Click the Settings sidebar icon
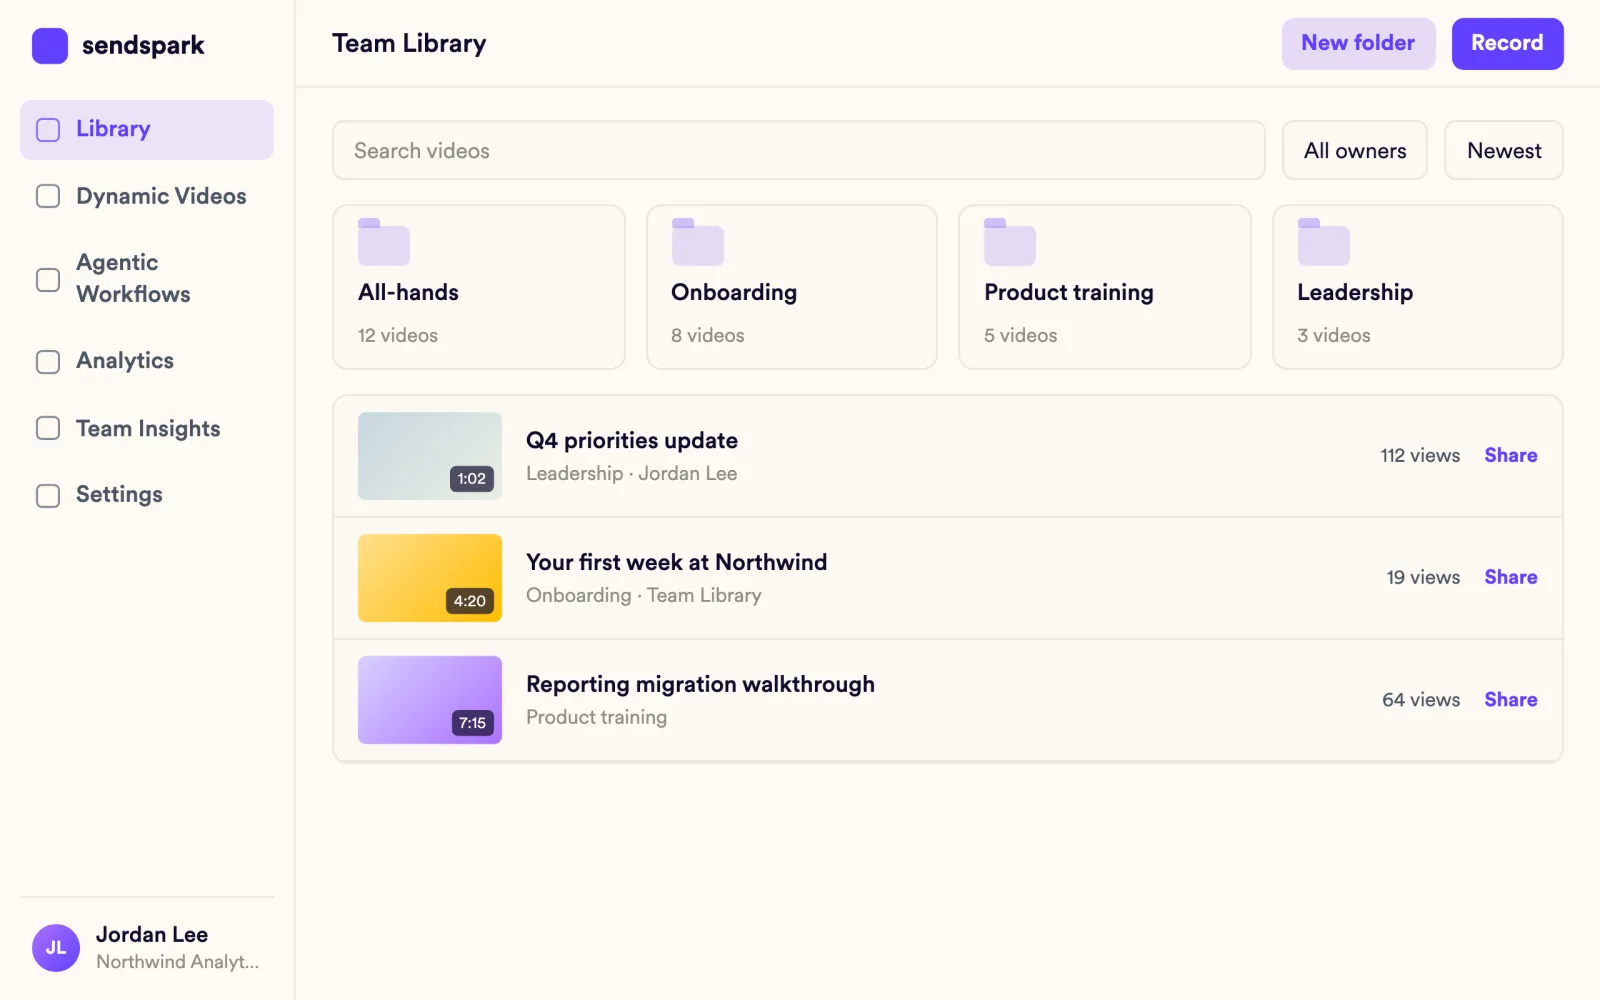Image resolution: width=1600 pixels, height=1000 pixels. 48,495
